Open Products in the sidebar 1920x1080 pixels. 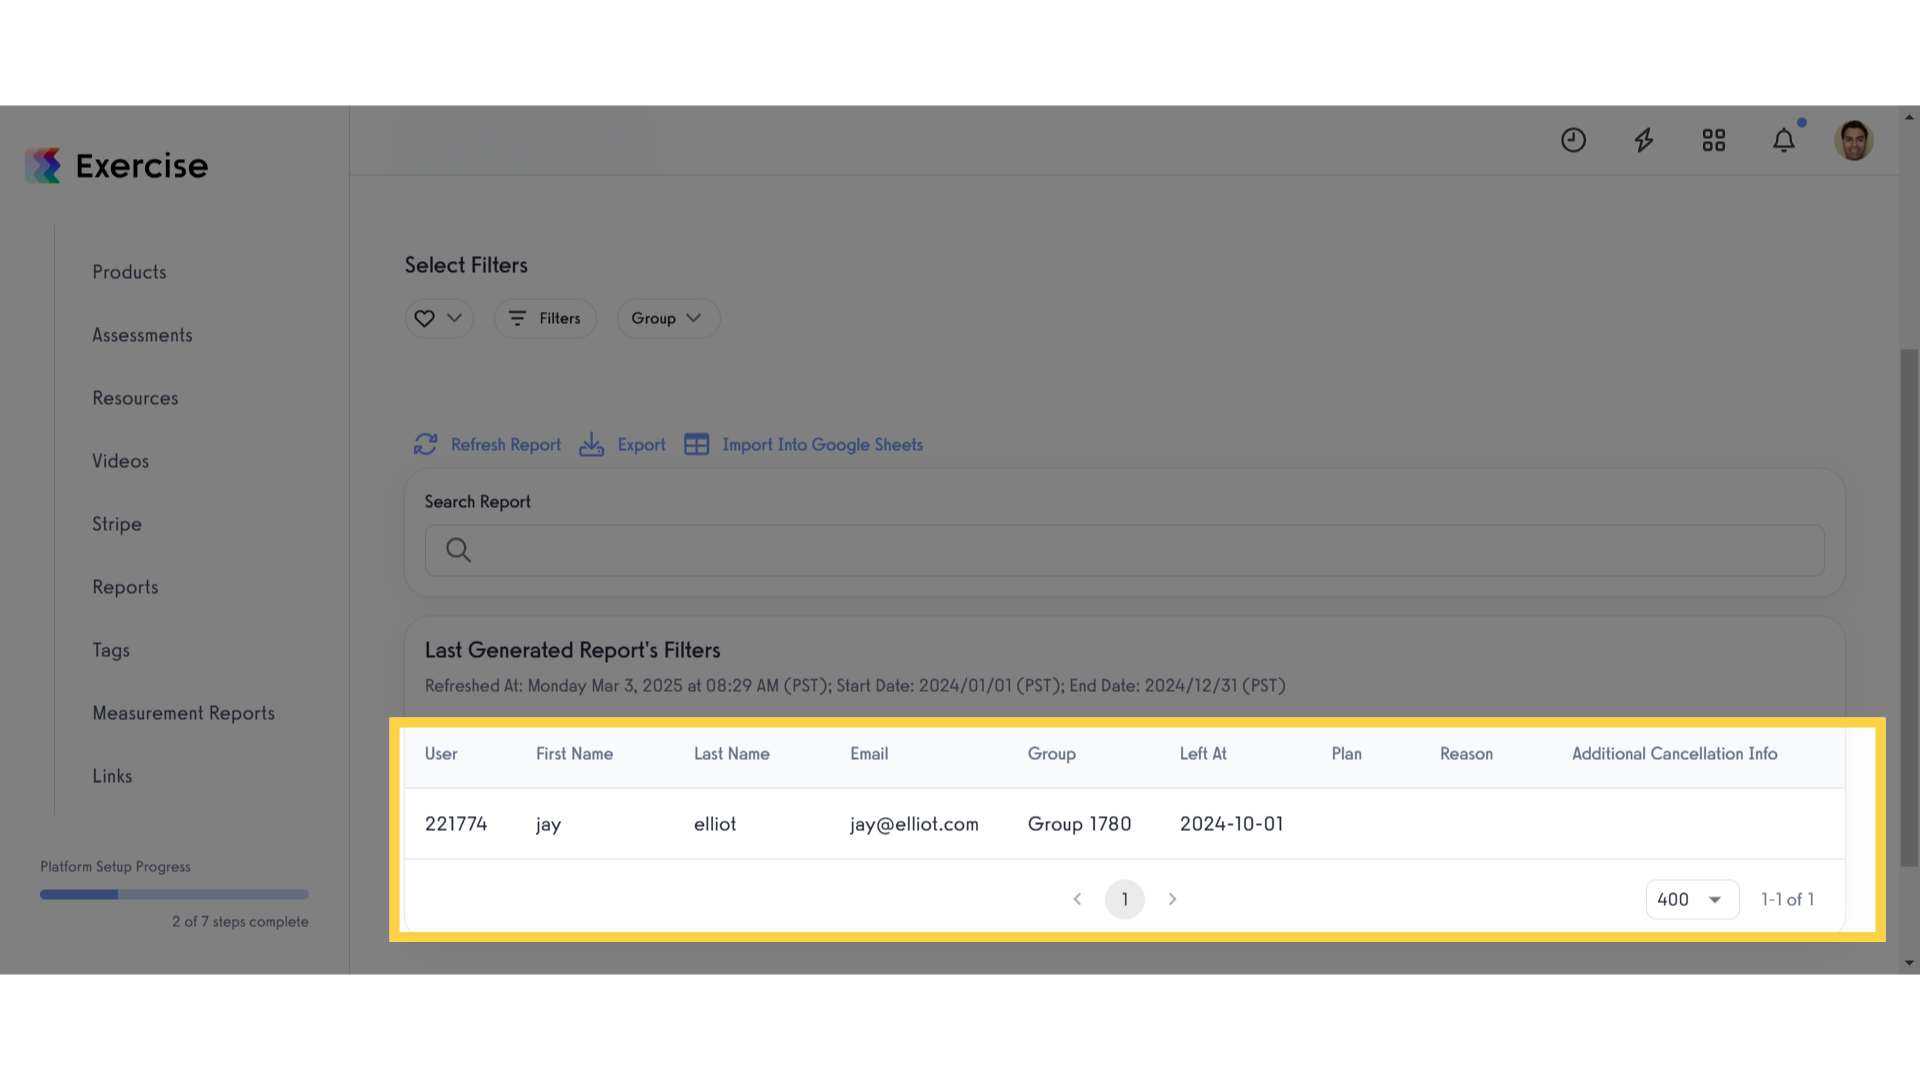point(129,272)
